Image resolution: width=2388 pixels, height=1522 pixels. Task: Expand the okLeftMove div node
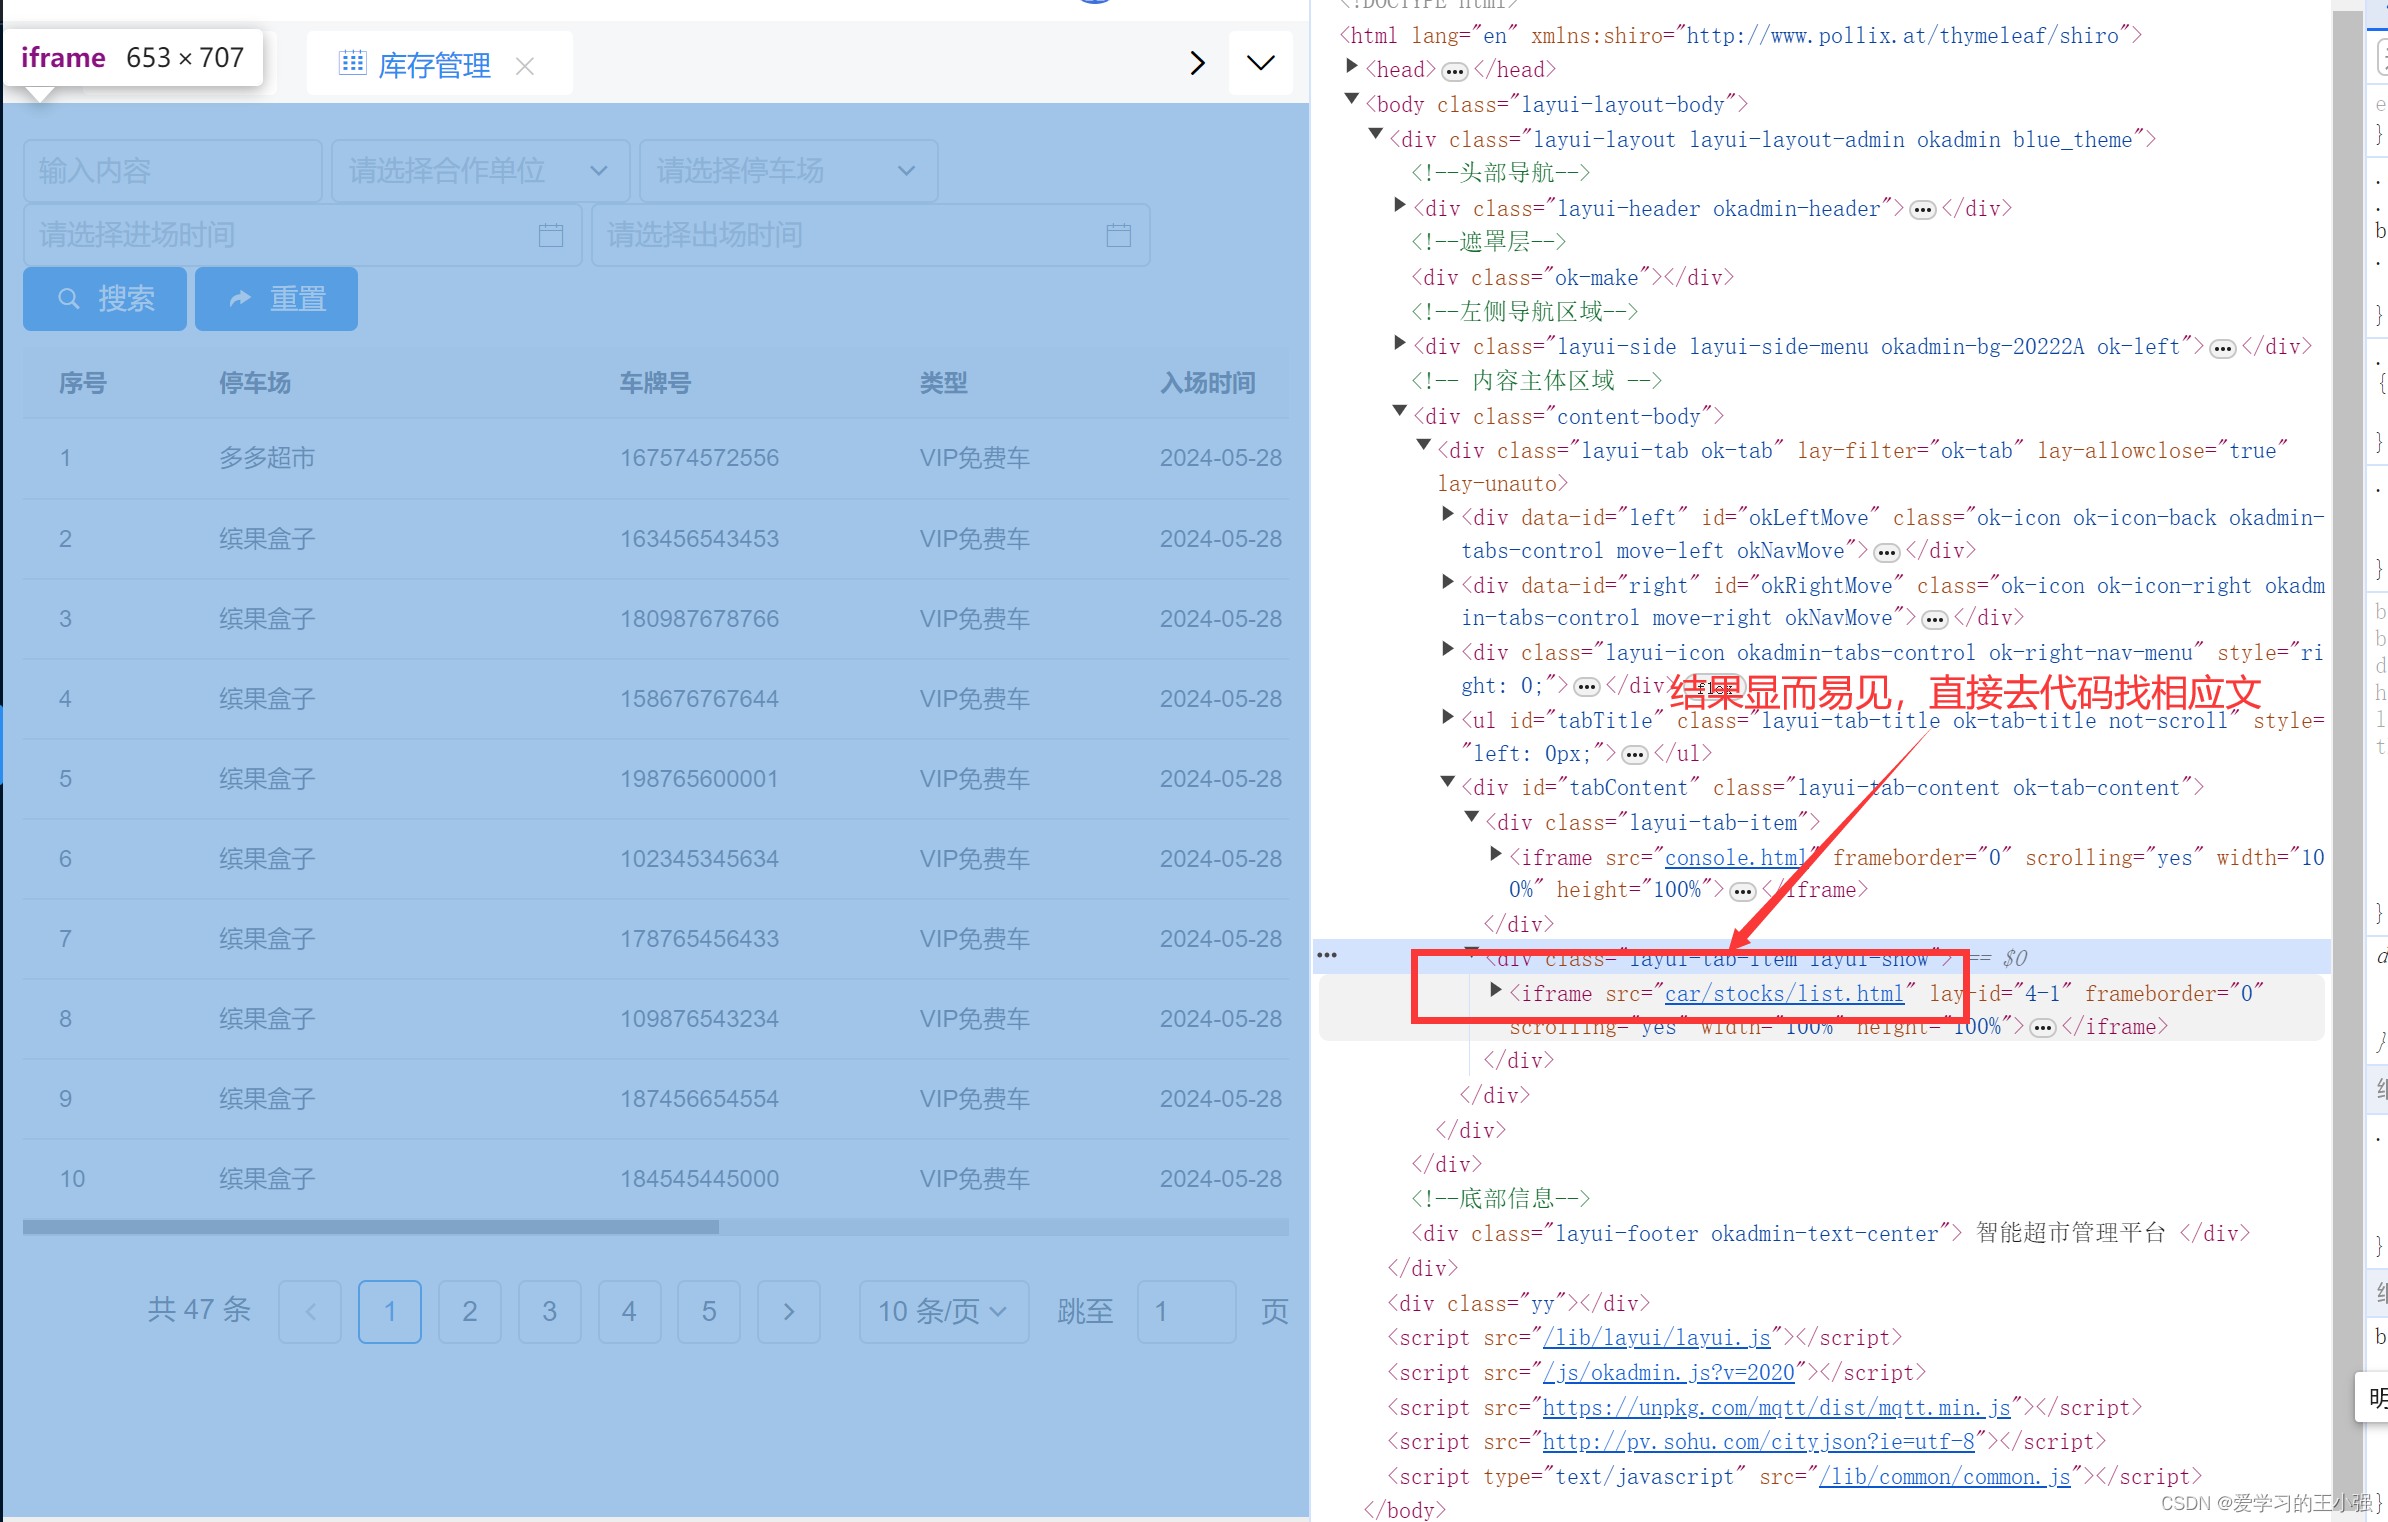(1448, 515)
